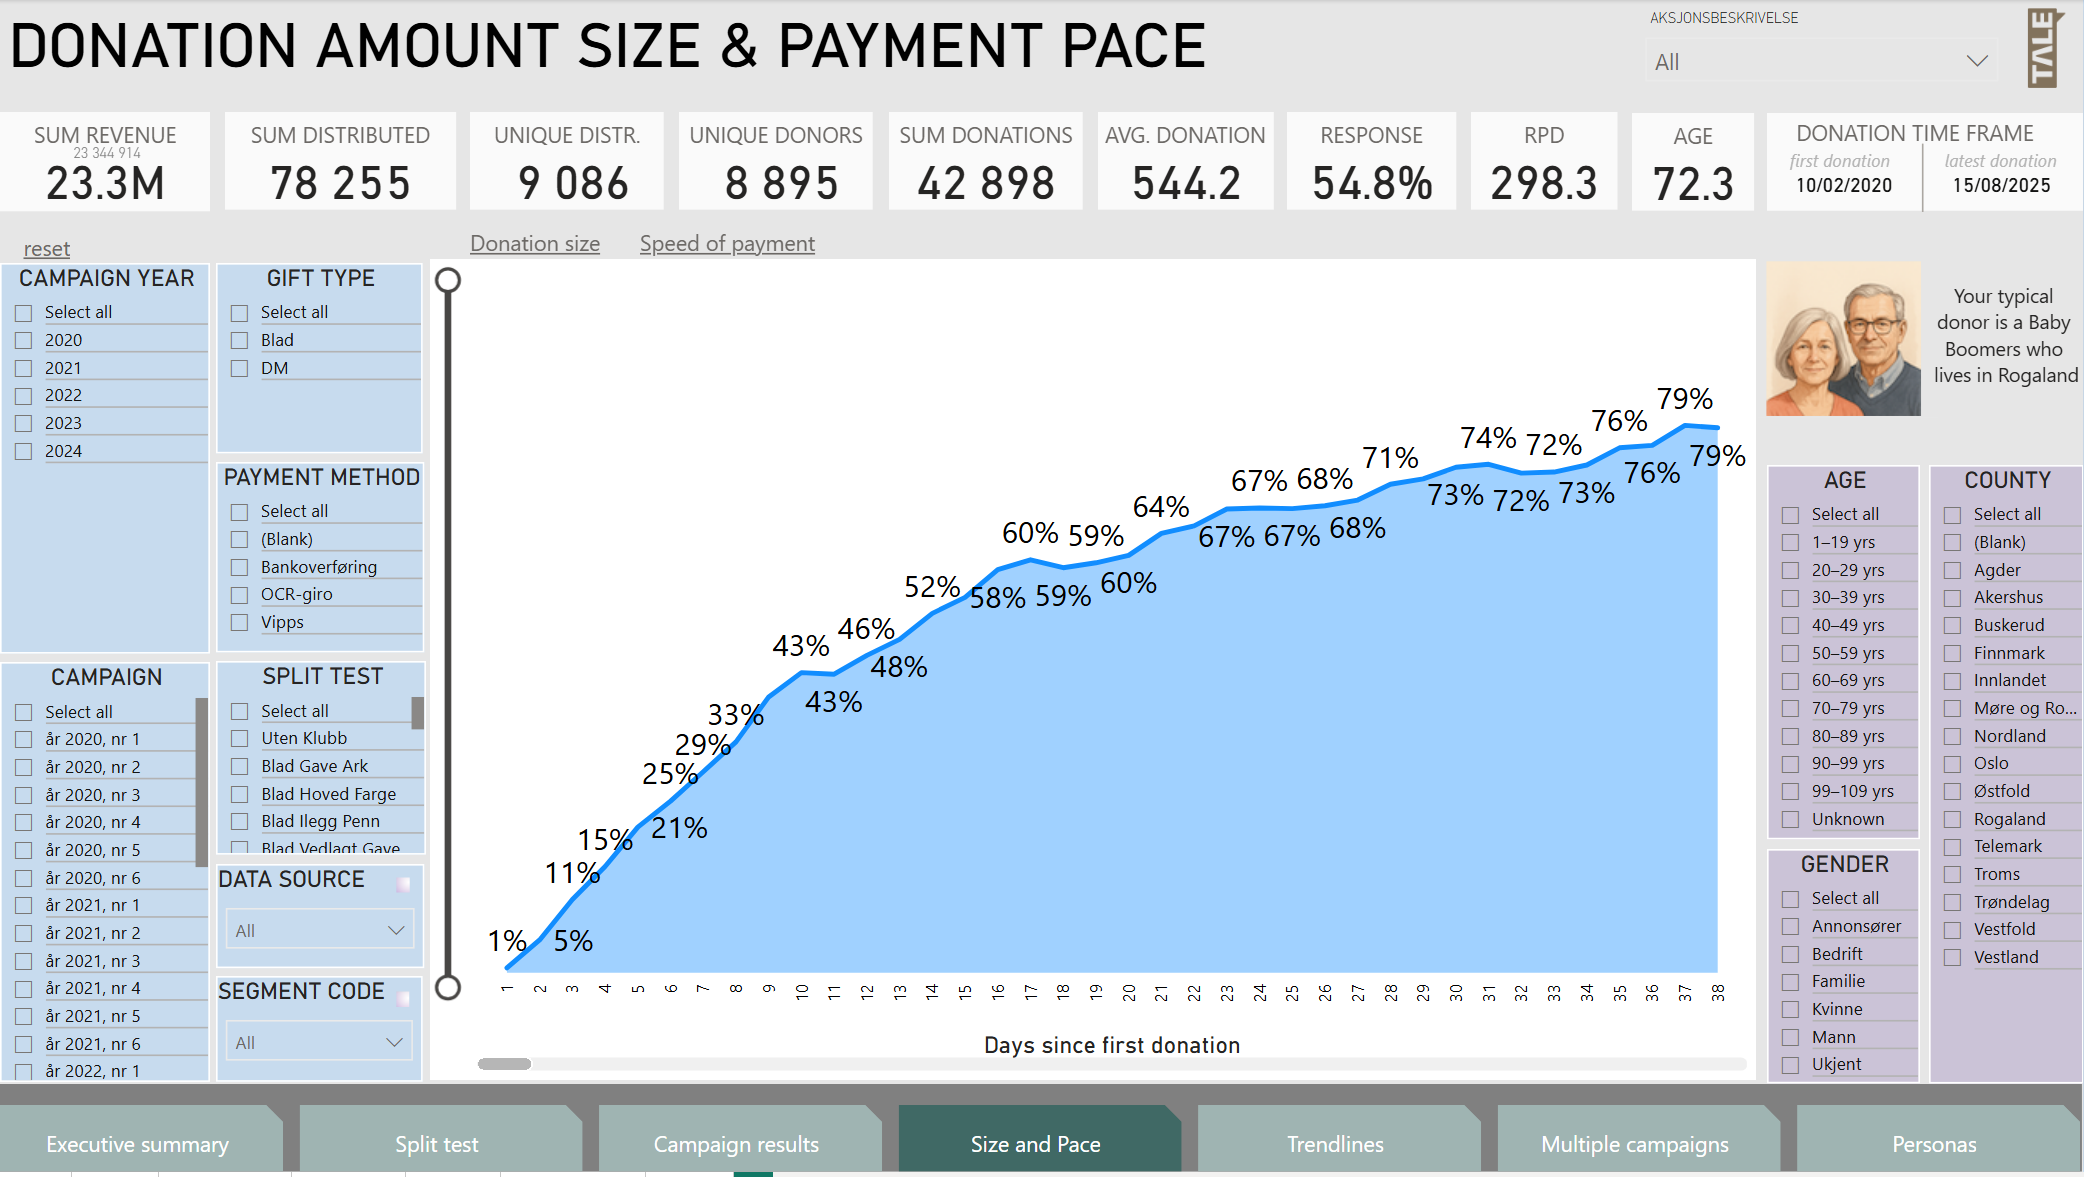Click the bottom handle of vertical slider
Image resolution: width=2084 pixels, height=1177 pixels.
point(448,987)
